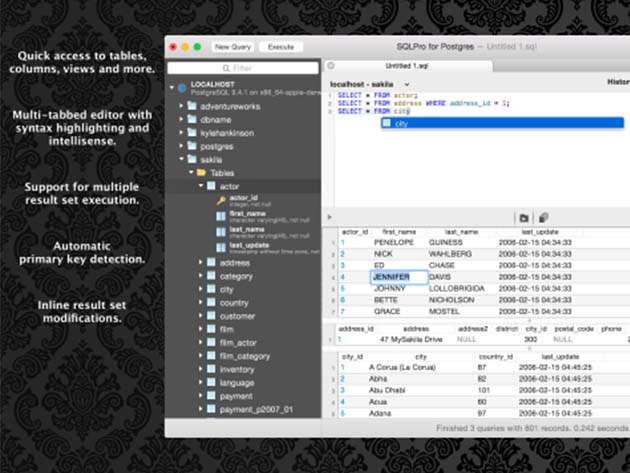Sort by the first_name column header
630x473 pixels.
pyautogui.click(x=399, y=232)
